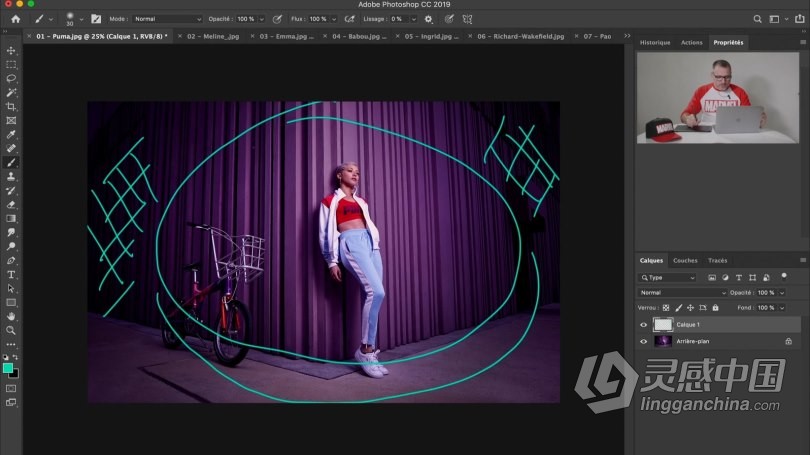Click the Arrière-plan layer thumbnail

pyautogui.click(x=663, y=341)
